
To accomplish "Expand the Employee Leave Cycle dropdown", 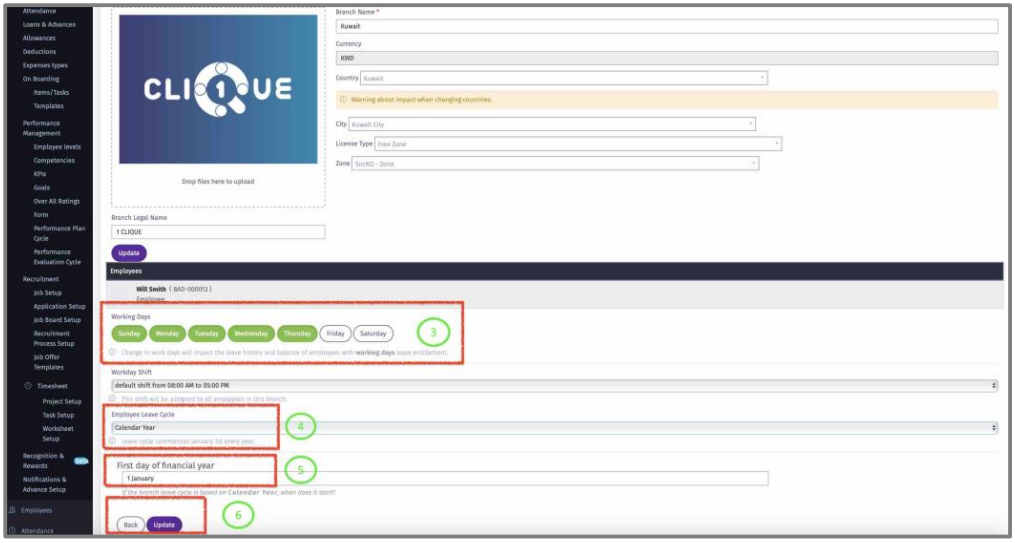I will tap(554, 428).
